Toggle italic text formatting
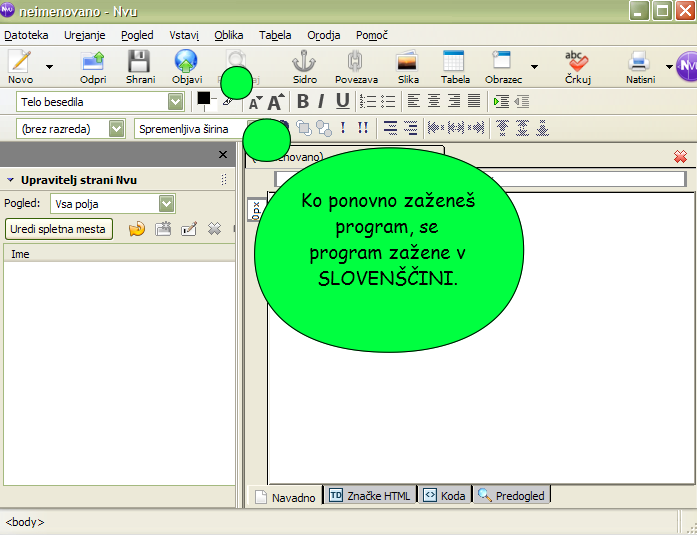Image resolution: width=697 pixels, height=535 pixels. pyautogui.click(x=322, y=101)
